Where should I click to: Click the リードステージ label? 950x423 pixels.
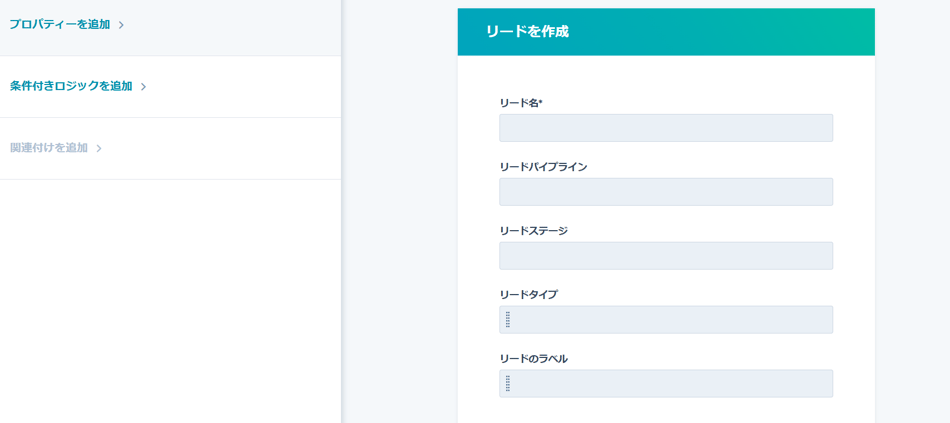534,231
